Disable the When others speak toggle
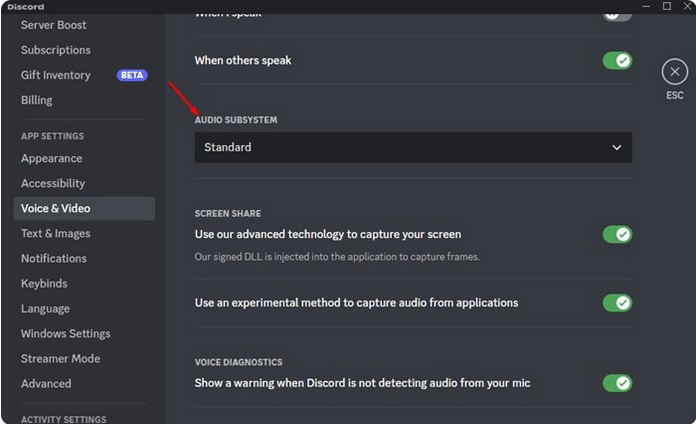 (x=617, y=60)
